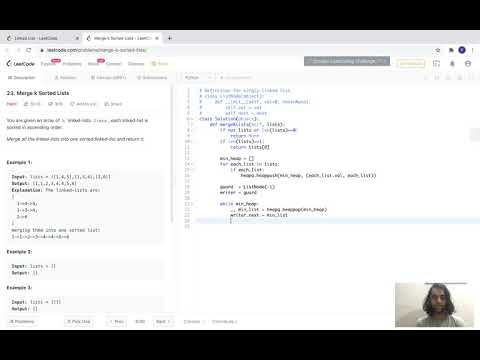This screenshot has height=360, width=480.
Task: Click the Pick One button
Action: click(79, 321)
